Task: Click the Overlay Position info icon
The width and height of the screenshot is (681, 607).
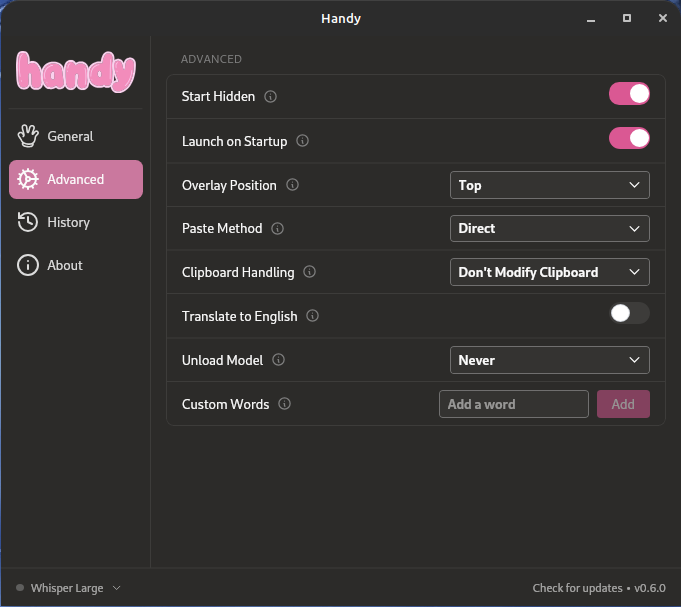Action: 293,185
